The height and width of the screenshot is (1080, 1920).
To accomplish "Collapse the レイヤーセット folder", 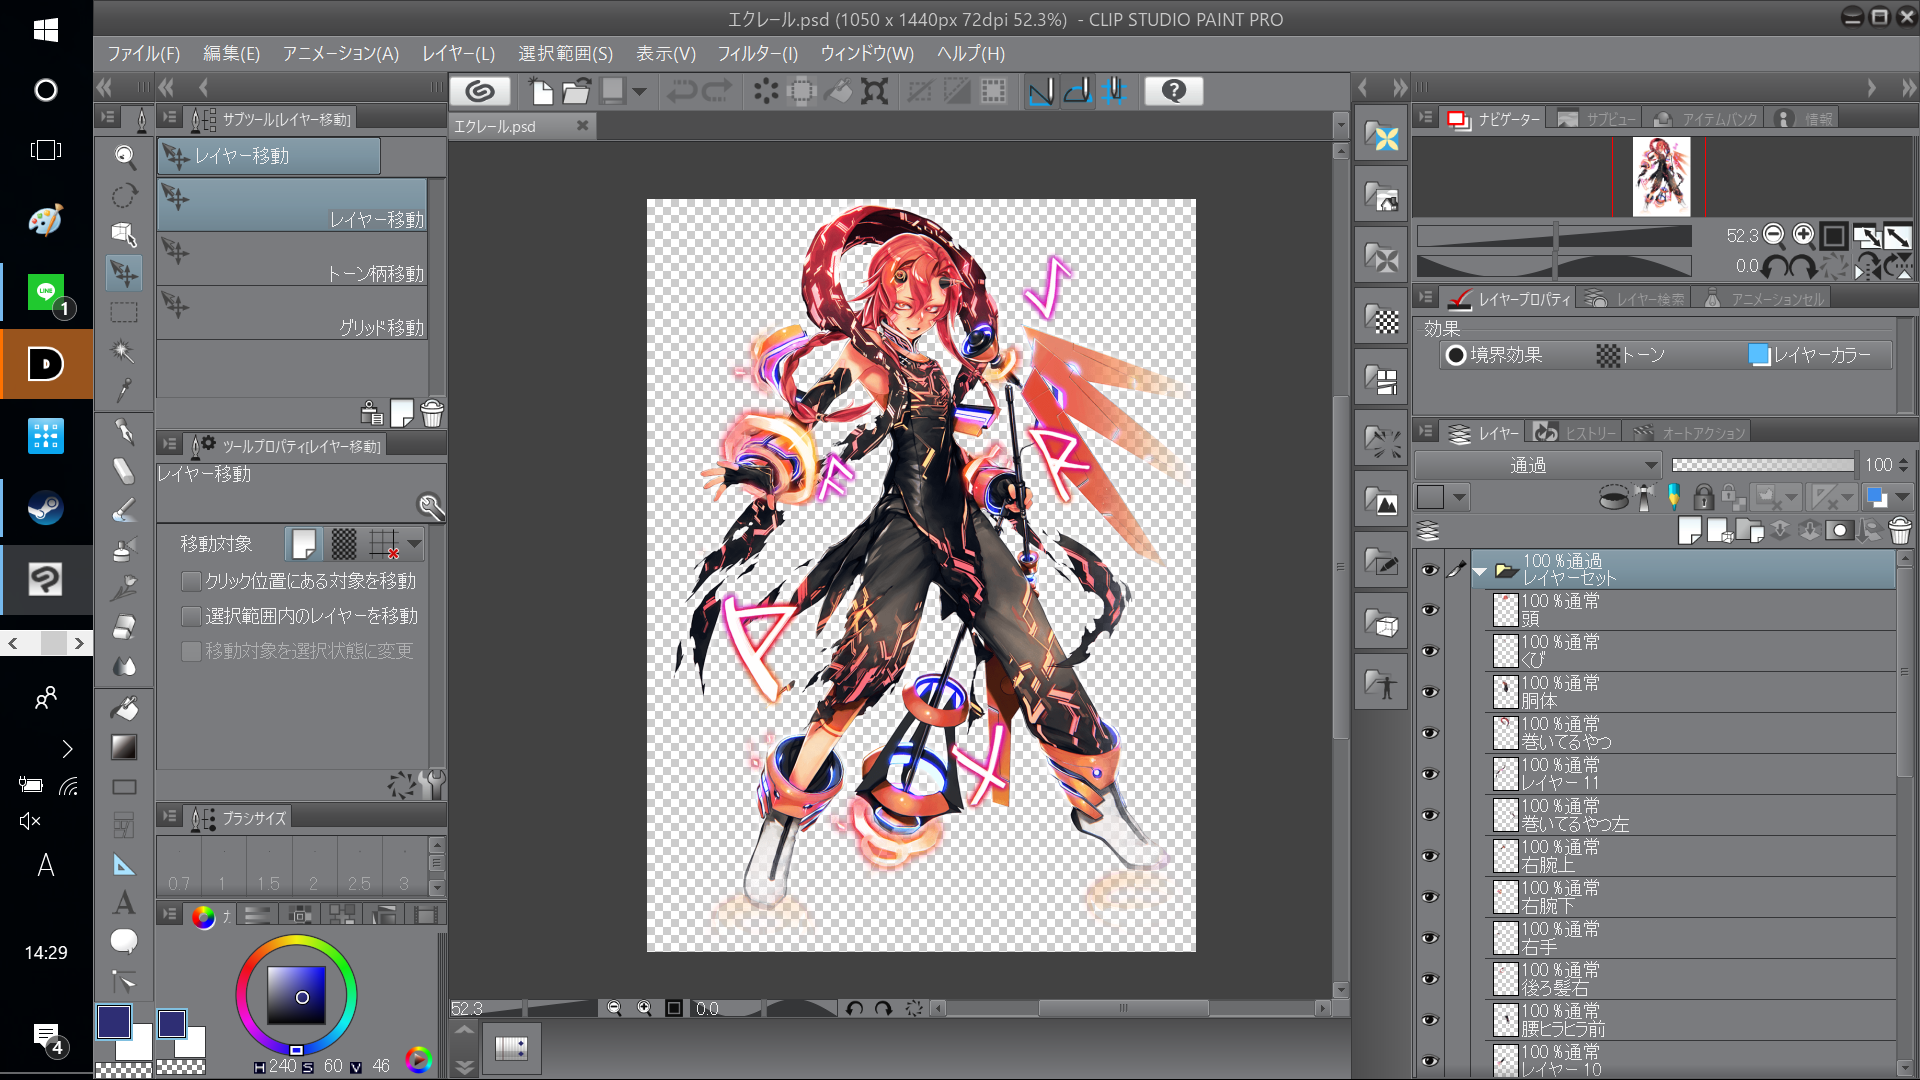I will 1480,571.
